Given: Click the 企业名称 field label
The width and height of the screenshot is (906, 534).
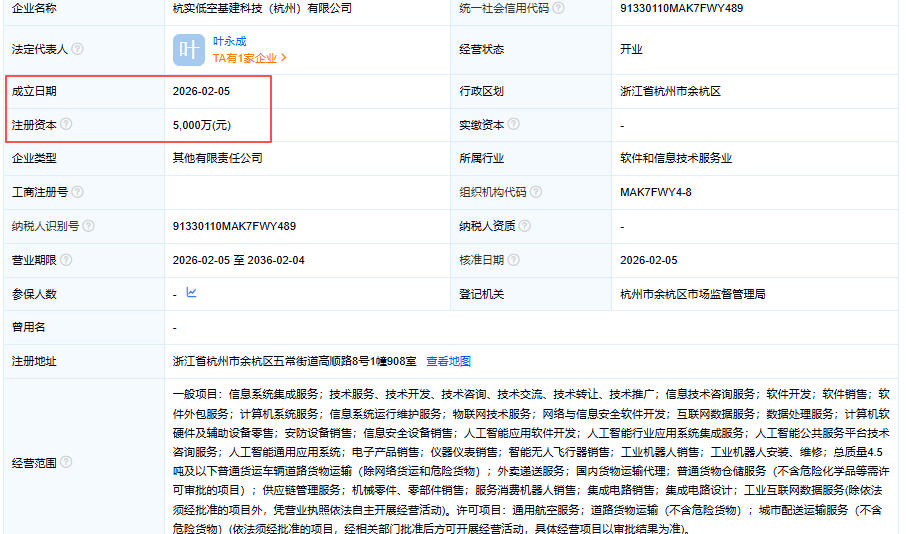Looking at the screenshot, I should pyautogui.click(x=34, y=8).
